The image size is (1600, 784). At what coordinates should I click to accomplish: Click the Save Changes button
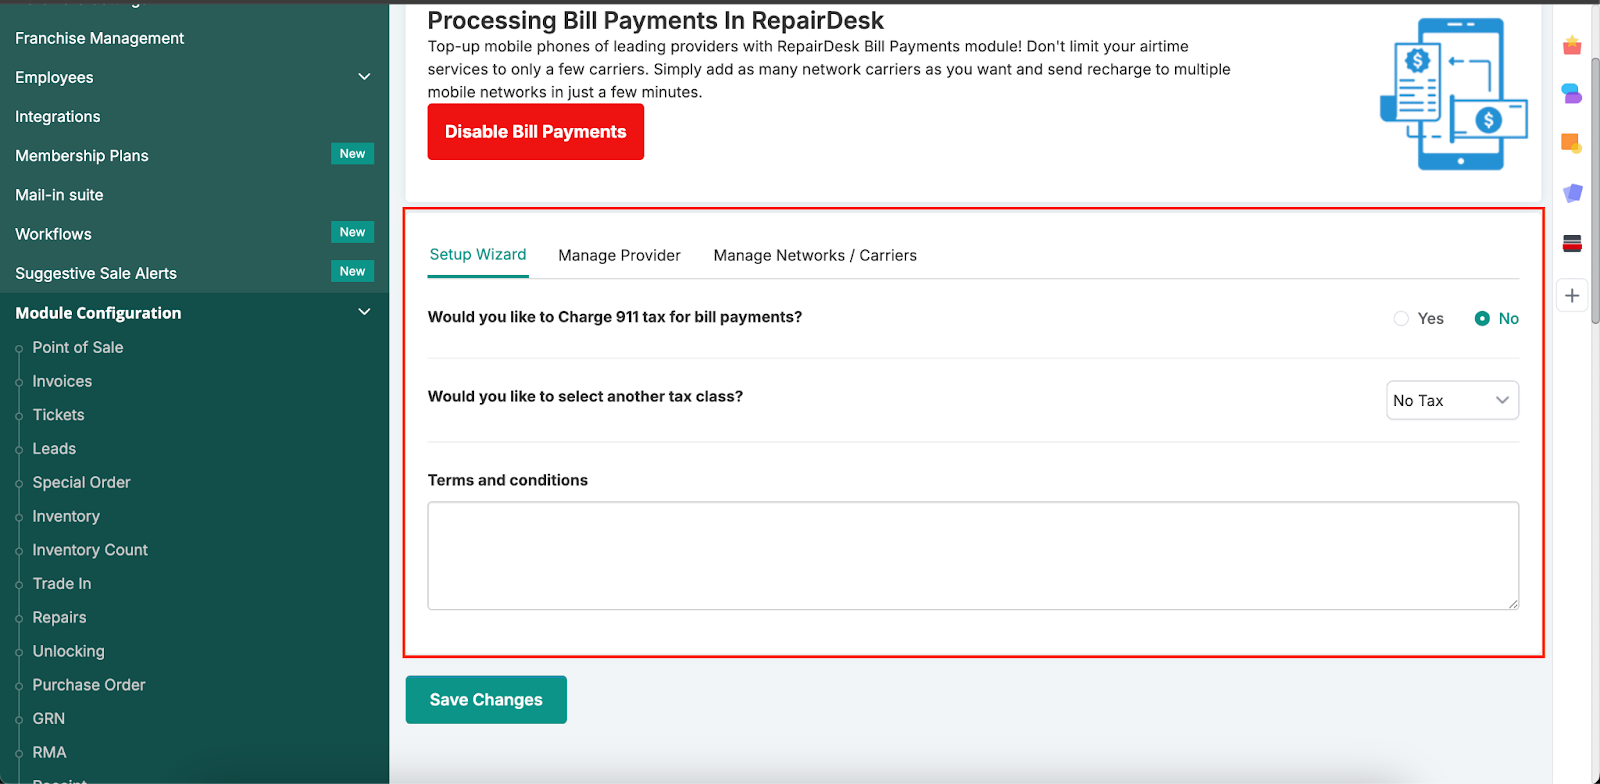point(486,700)
